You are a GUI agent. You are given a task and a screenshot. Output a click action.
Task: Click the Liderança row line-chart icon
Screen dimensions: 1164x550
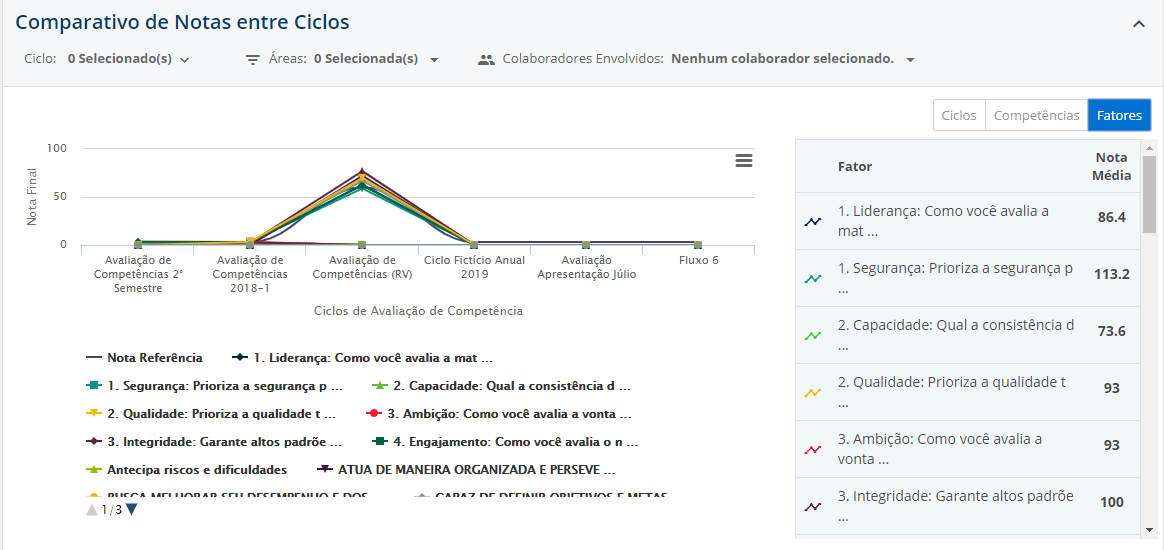pyautogui.click(x=813, y=221)
